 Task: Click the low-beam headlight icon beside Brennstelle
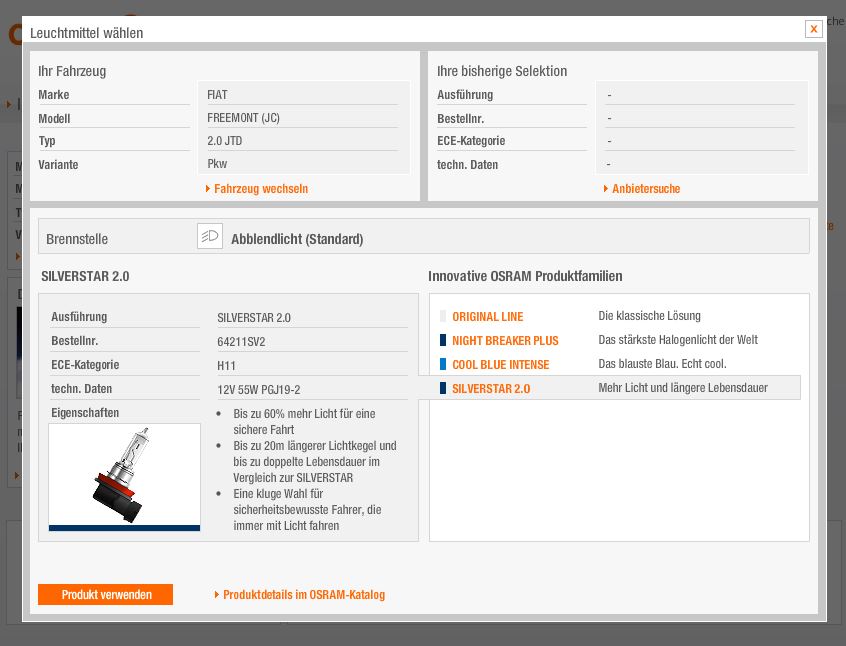tap(210, 237)
